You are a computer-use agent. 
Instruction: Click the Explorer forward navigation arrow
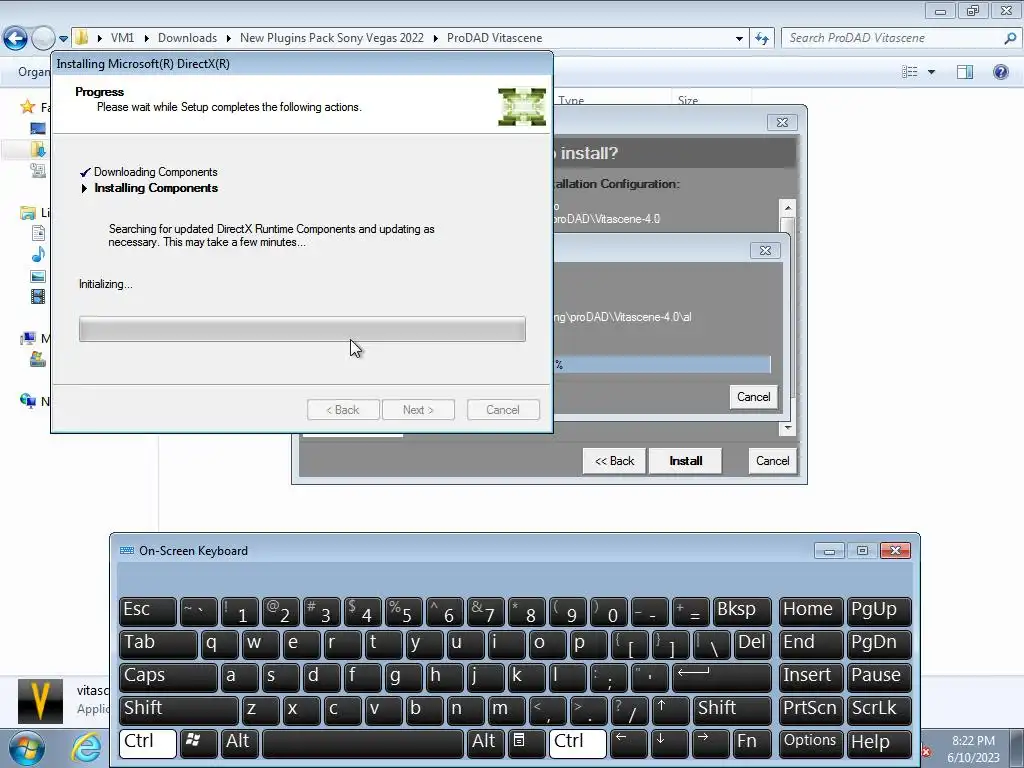pos(43,38)
